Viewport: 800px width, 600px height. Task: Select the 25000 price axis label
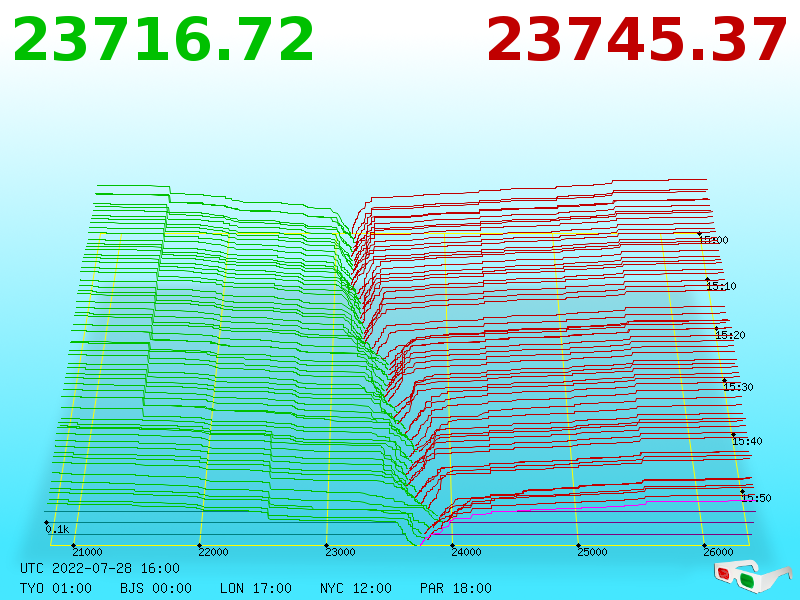(x=592, y=552)
